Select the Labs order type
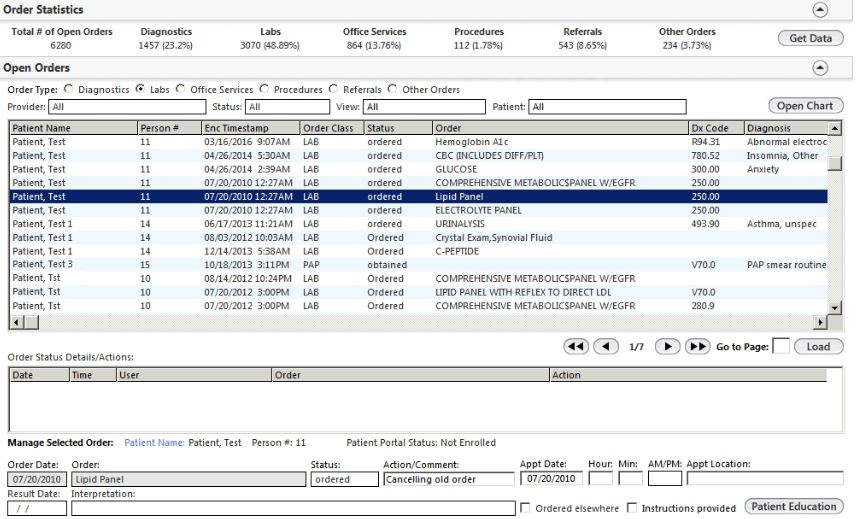This screenshot has width=859, height=519. 140,89
